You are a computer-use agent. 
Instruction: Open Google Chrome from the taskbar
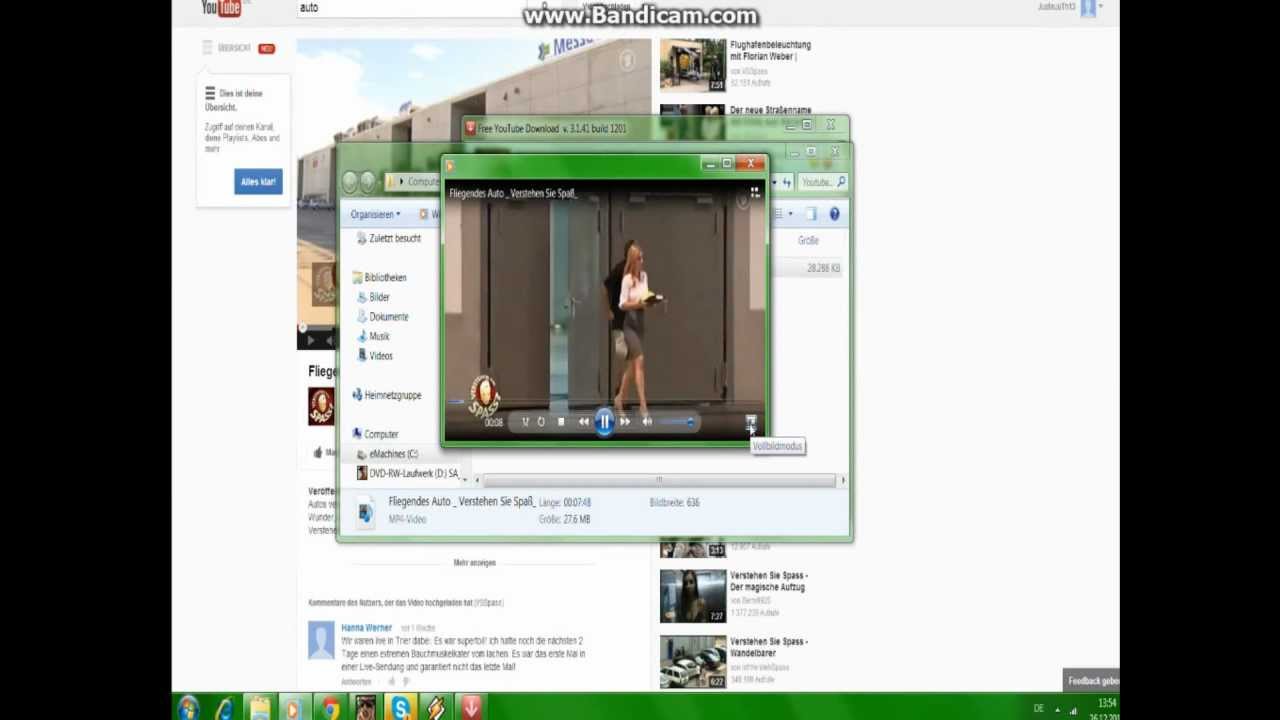click(329, 708)
